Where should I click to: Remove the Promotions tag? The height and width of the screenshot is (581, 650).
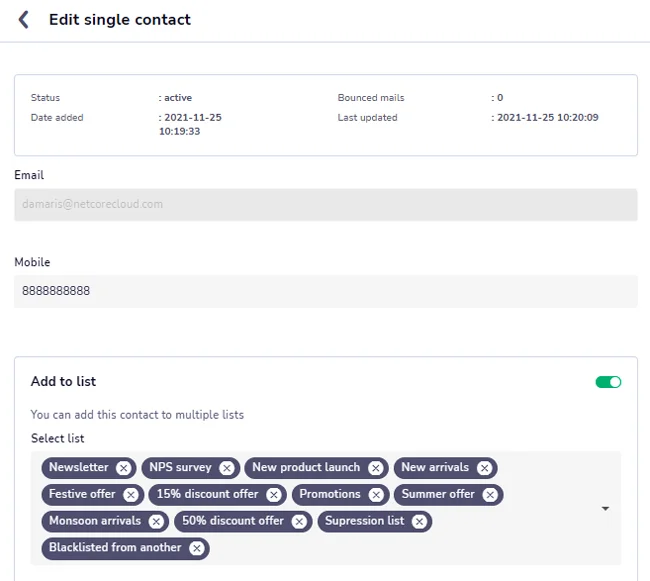point(376,495)
